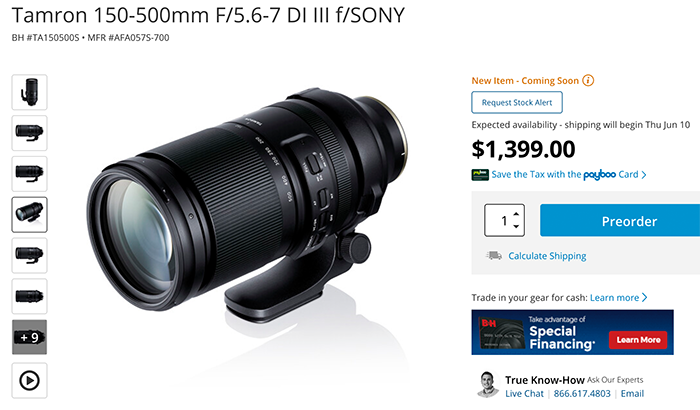700x410 pixels.
Task: Click the Preorder button
Action: 620,221
